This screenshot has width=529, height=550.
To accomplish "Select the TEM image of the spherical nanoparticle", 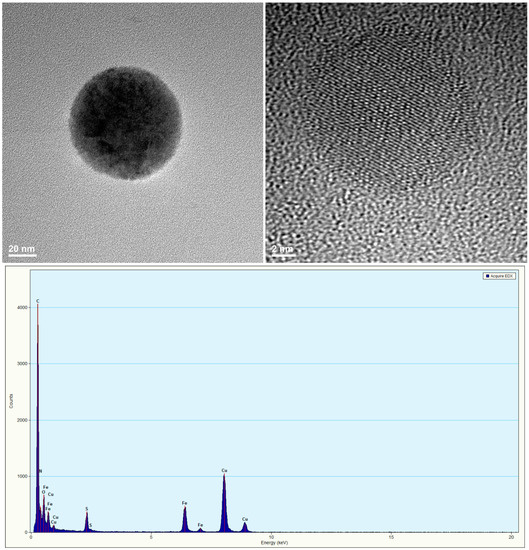I will [133, 132].
